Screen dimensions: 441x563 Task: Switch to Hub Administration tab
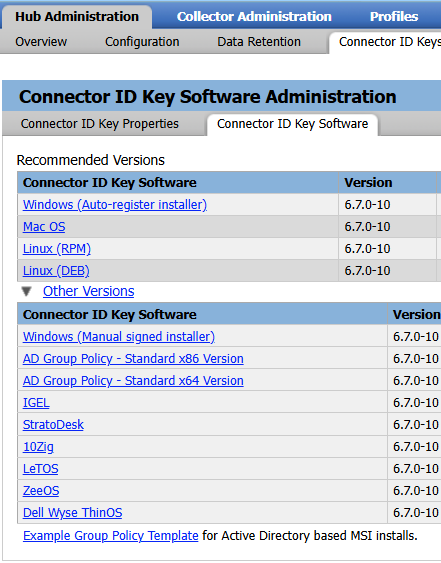click(77, 17)
